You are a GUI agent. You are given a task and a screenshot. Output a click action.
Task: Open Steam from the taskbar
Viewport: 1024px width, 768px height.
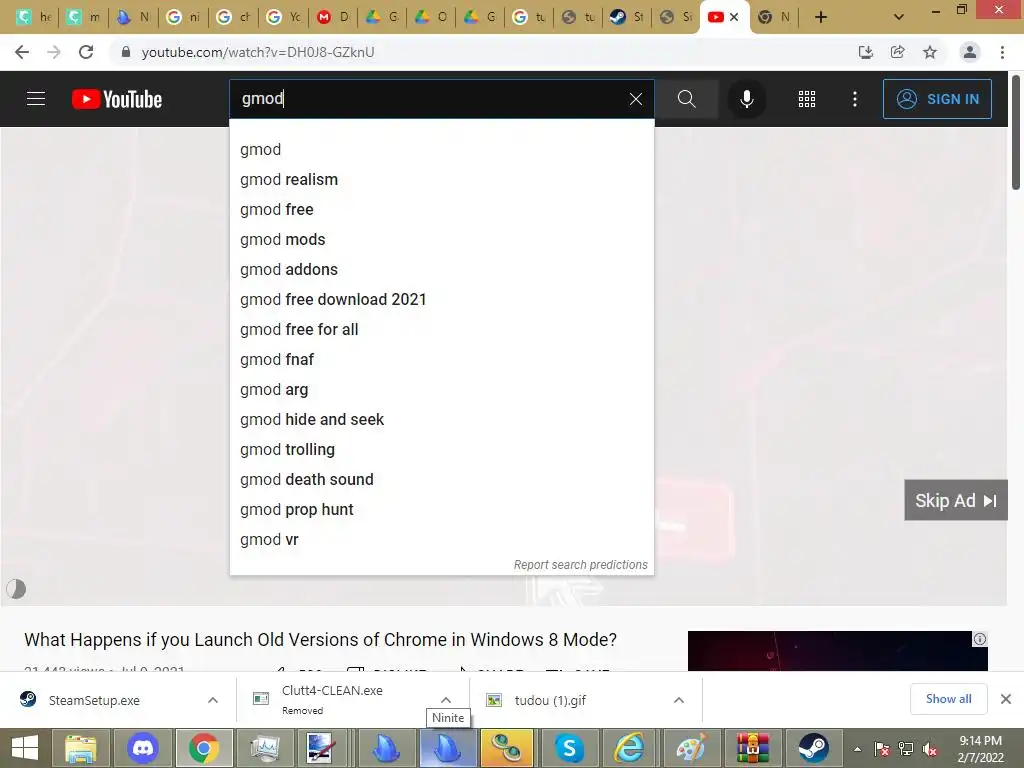click(x=813, y=748)
